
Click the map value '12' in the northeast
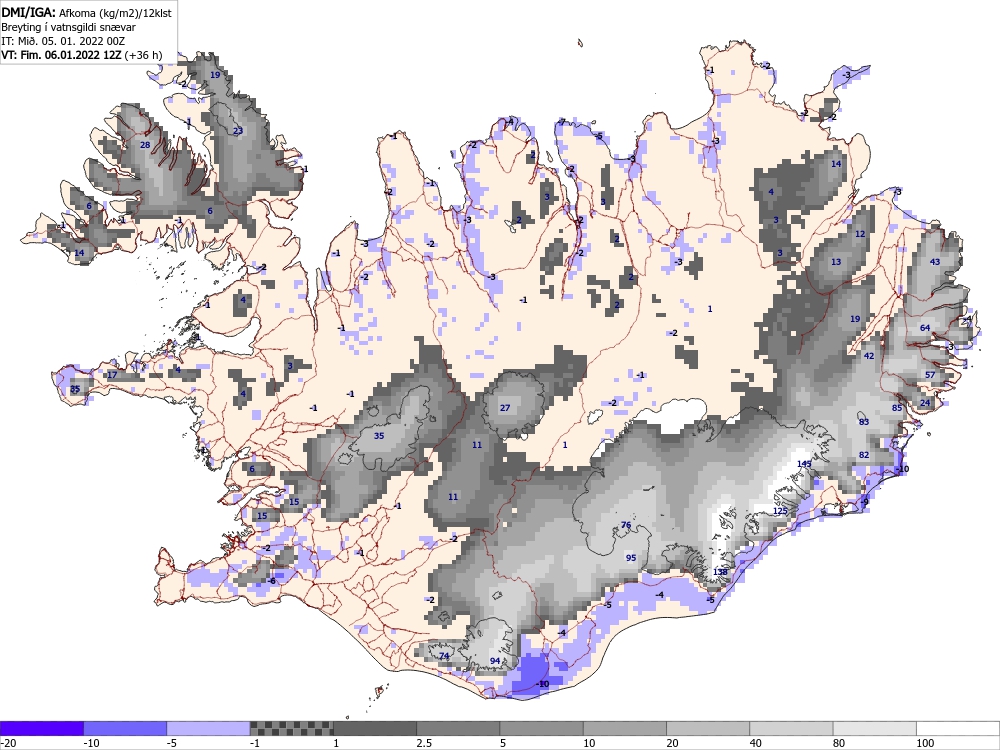tap(860, 233)
